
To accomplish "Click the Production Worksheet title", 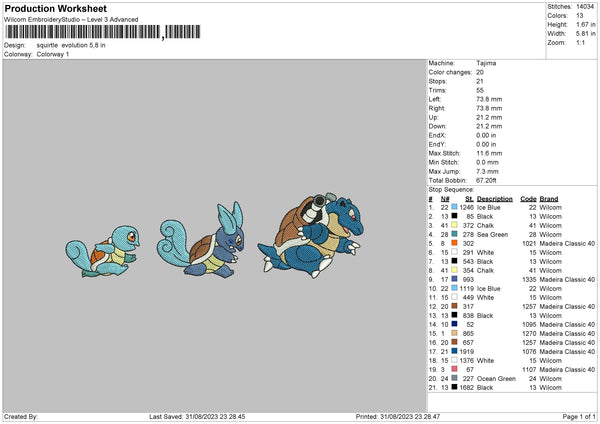I will tap(55, 8).
